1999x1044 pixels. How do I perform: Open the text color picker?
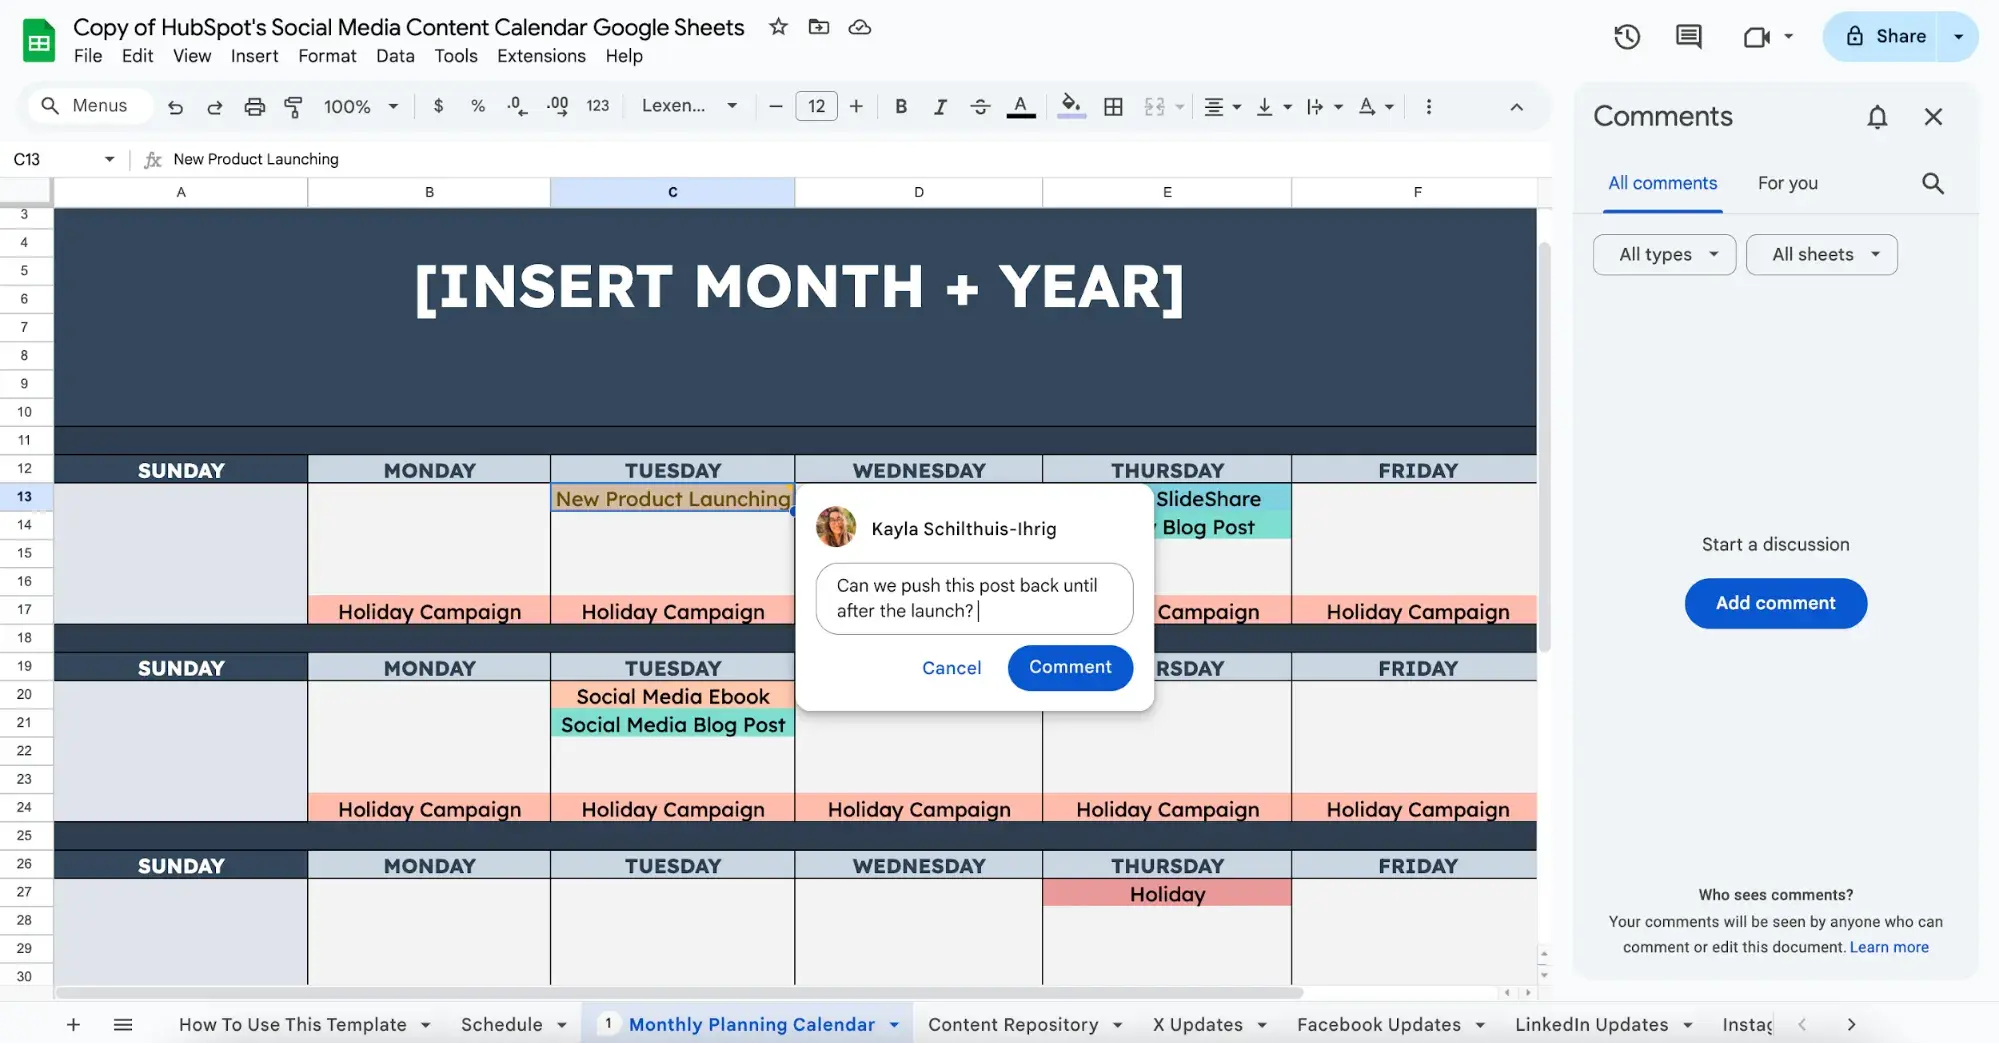pyautogui.click(x=1020, y=106)
